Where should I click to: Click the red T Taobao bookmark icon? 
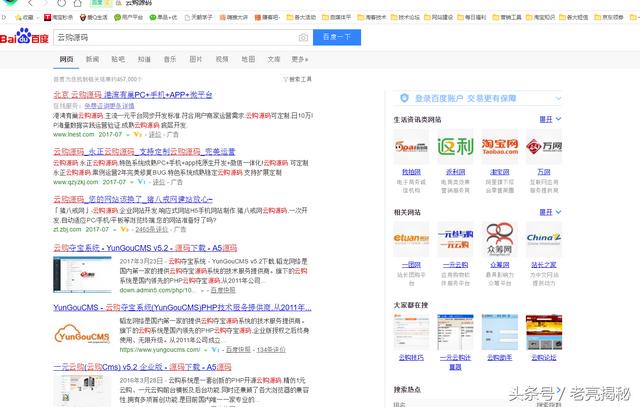[47, 17]
